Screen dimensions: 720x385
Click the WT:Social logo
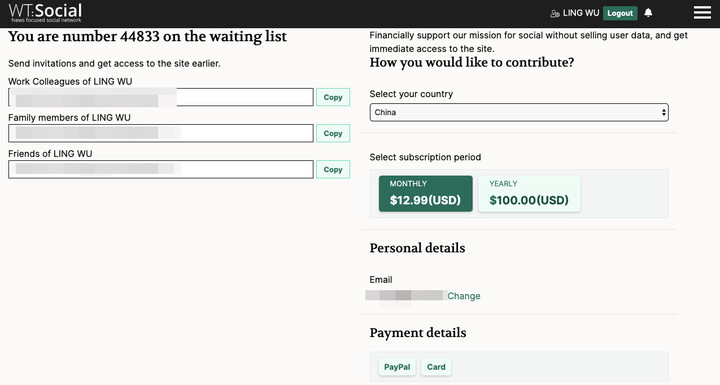[45, 13]
